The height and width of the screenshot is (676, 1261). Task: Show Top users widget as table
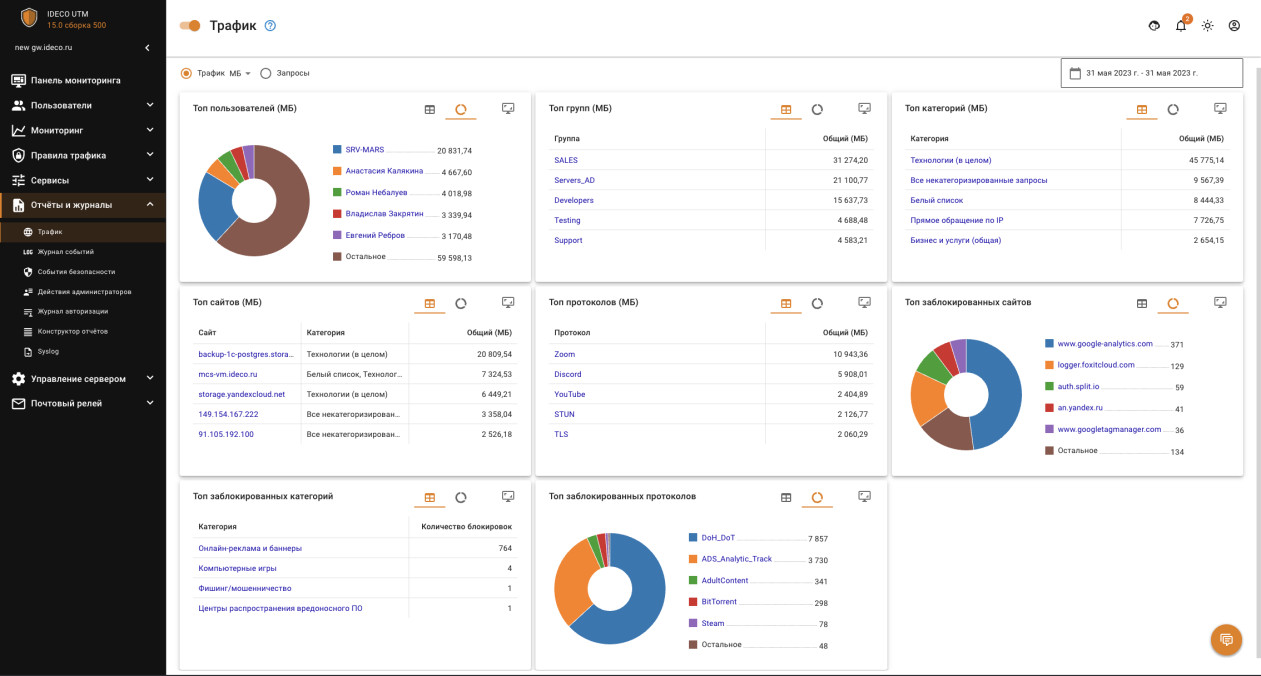pyautogui.click(x=430, y=109)
